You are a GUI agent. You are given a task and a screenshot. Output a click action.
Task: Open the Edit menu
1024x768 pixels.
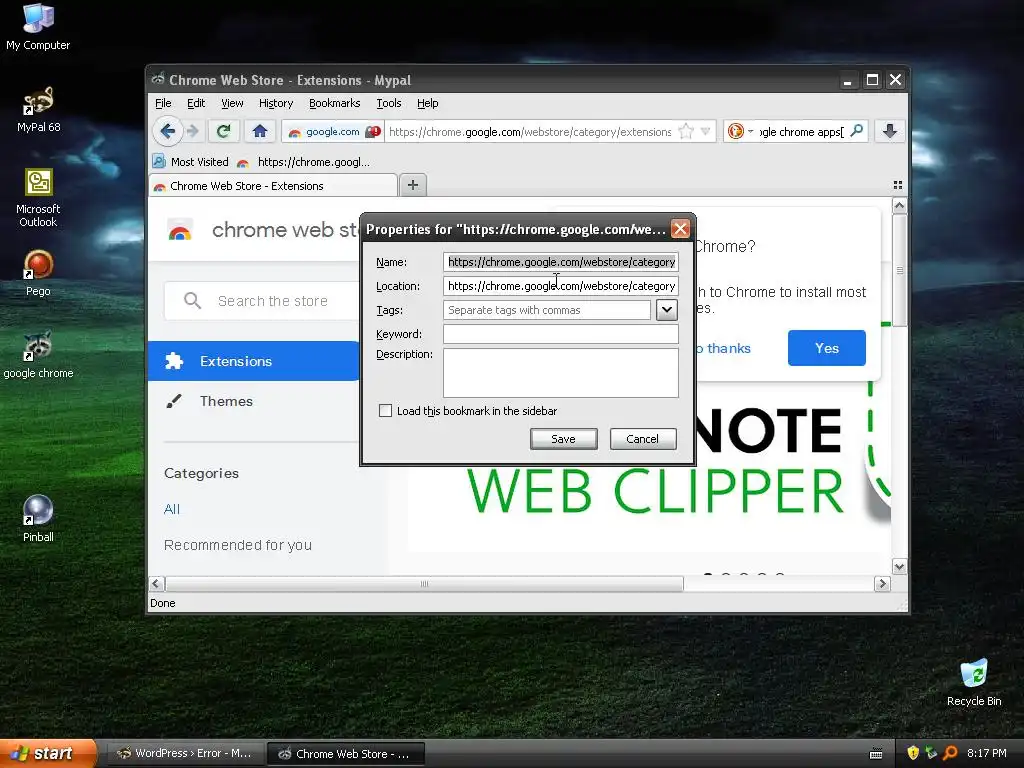pyautogui.click(x=196, y=103)
